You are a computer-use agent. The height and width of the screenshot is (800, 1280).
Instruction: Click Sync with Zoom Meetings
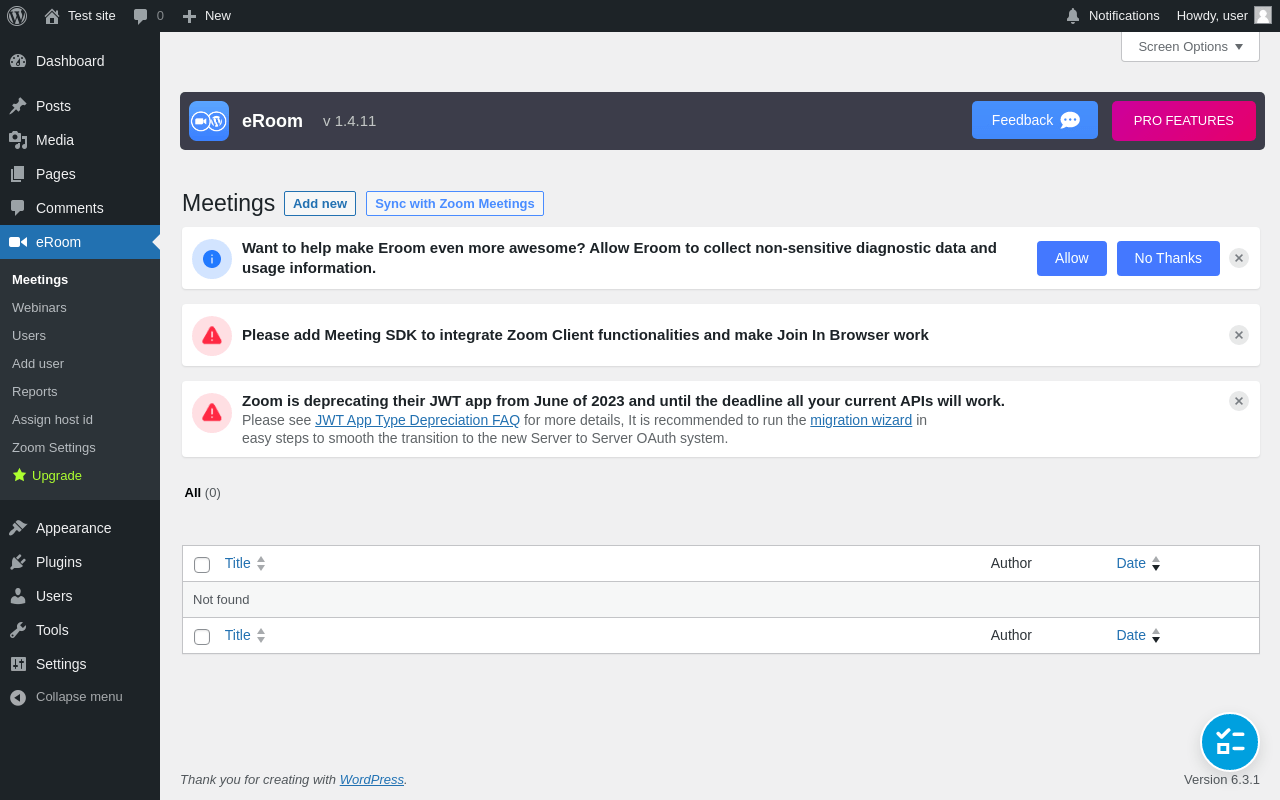tap(455, 204)
